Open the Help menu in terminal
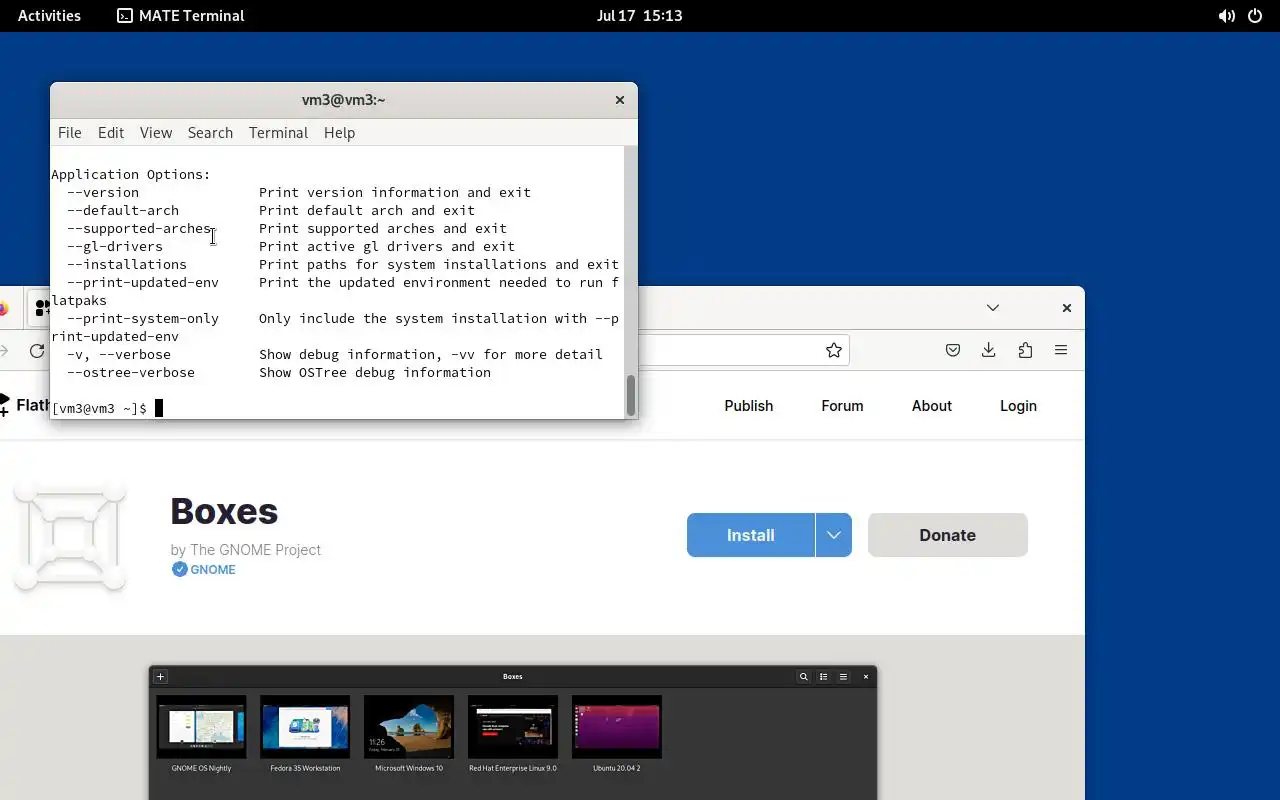 pos(339,132)
